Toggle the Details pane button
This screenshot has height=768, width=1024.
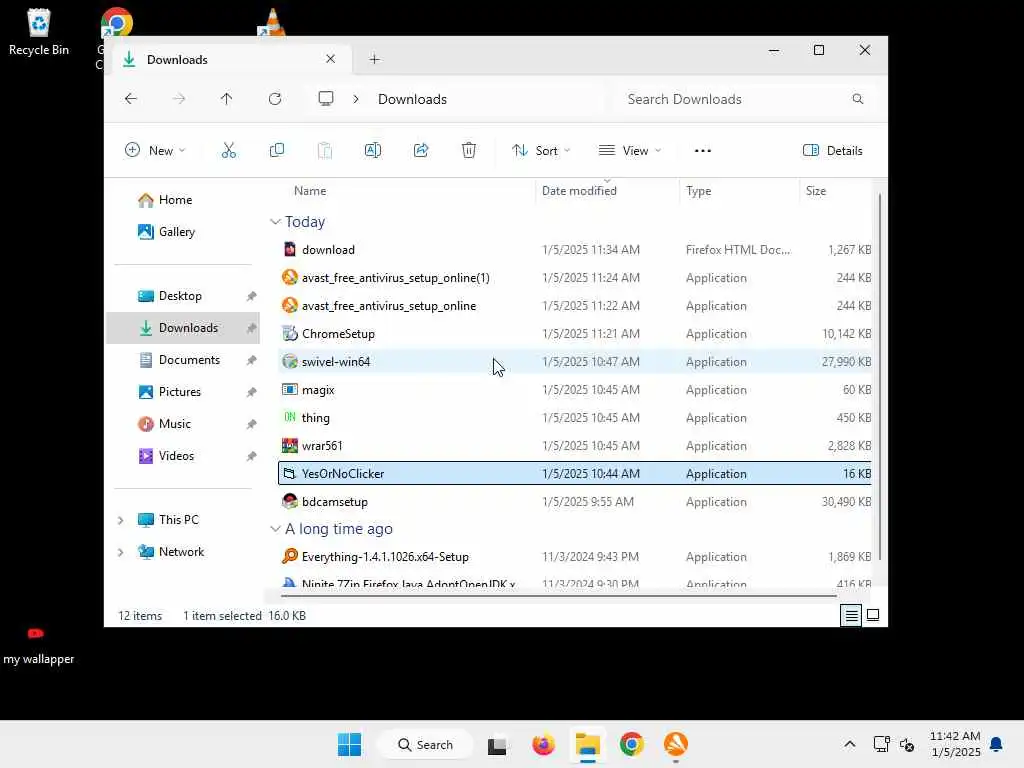tap(833, 150)
